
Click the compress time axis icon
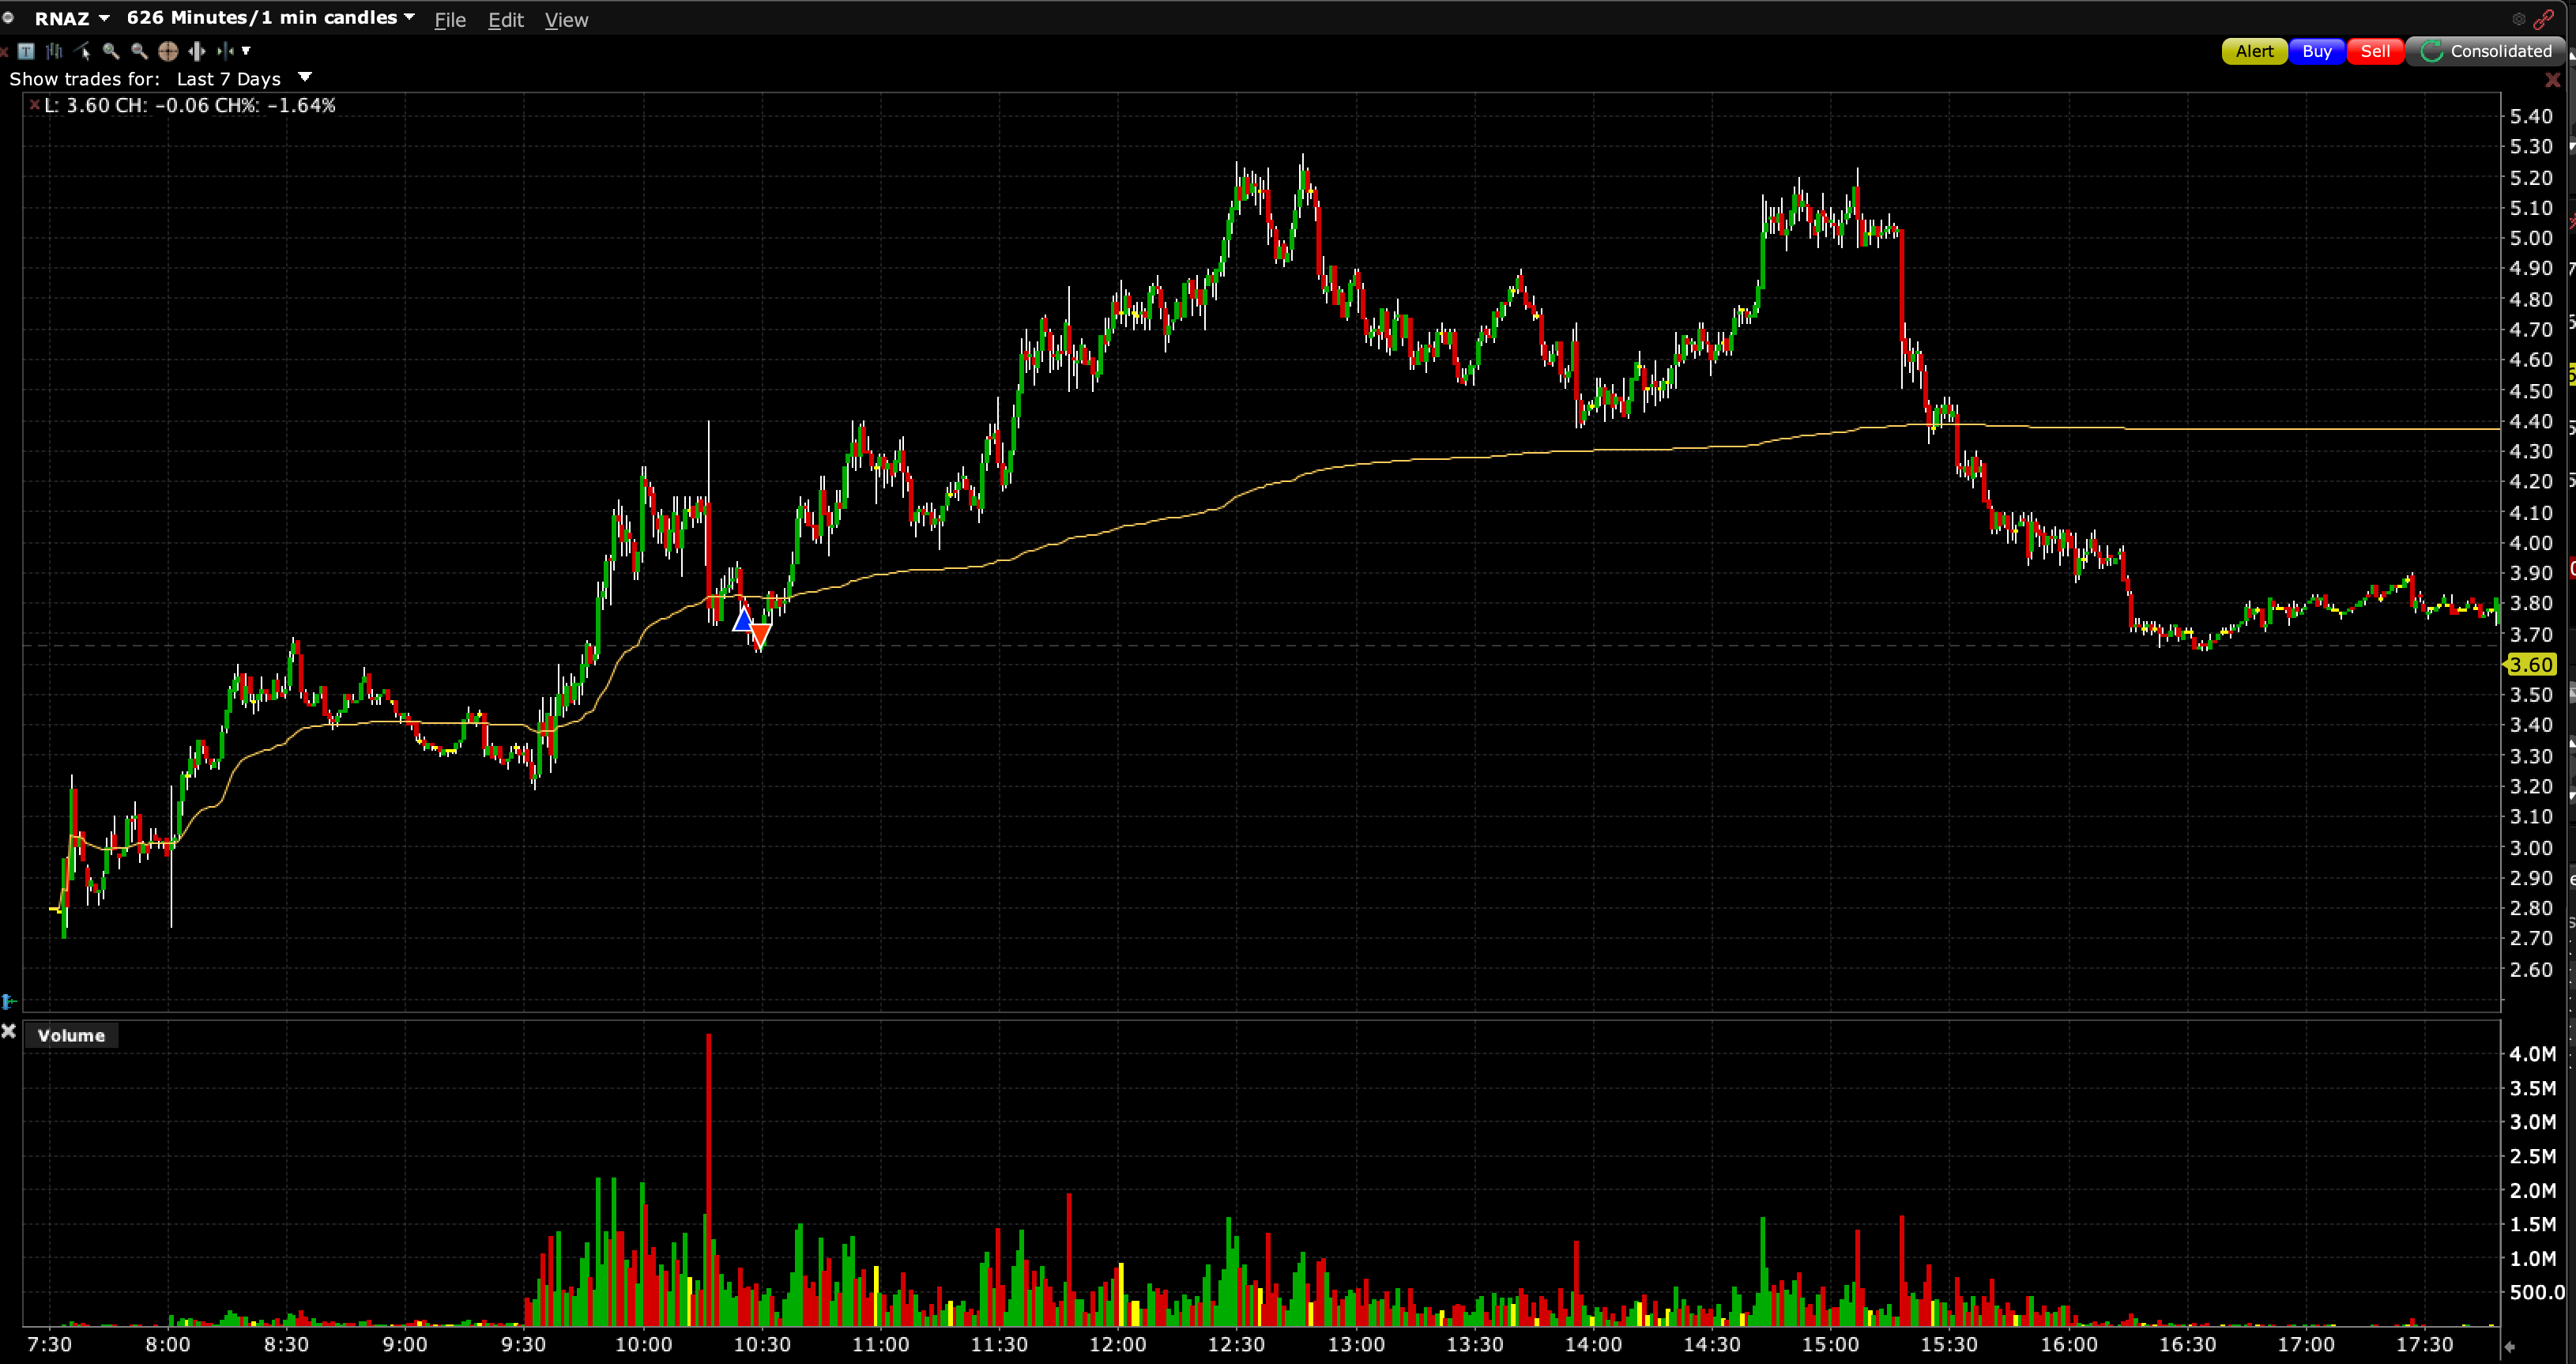click(226, 51)
